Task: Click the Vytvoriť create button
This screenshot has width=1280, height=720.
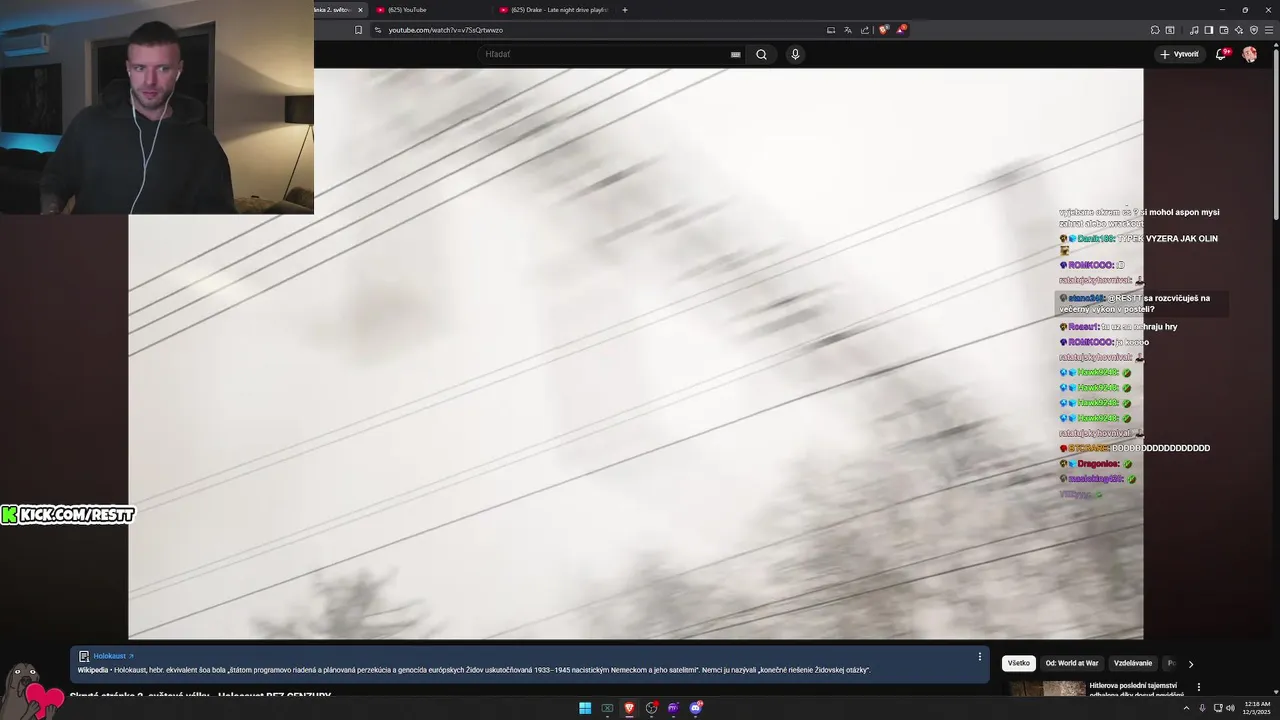Action: [1179, 54]
